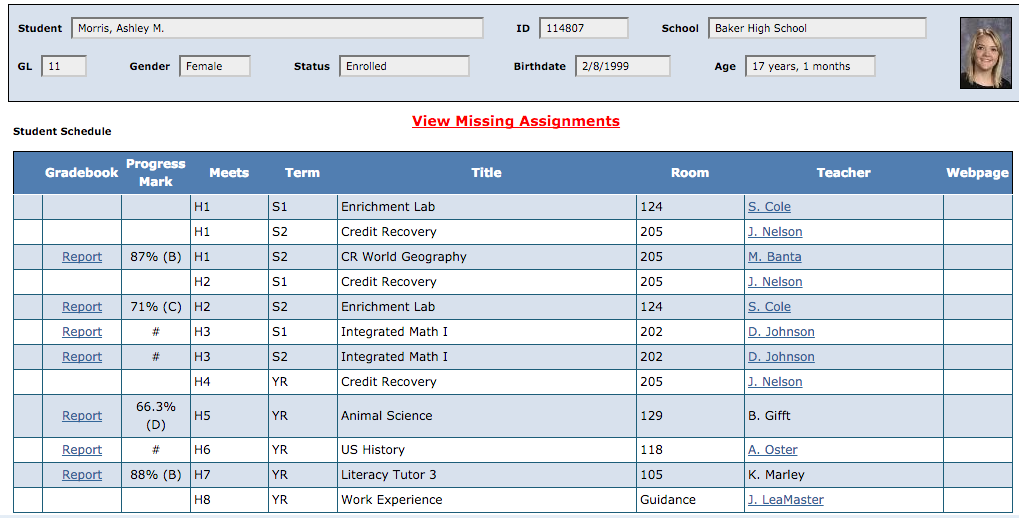Click the Age field showing 17 years
The height and width of the screenshot is (518, 1019).
pyautogui.click(x=810, y=66)
